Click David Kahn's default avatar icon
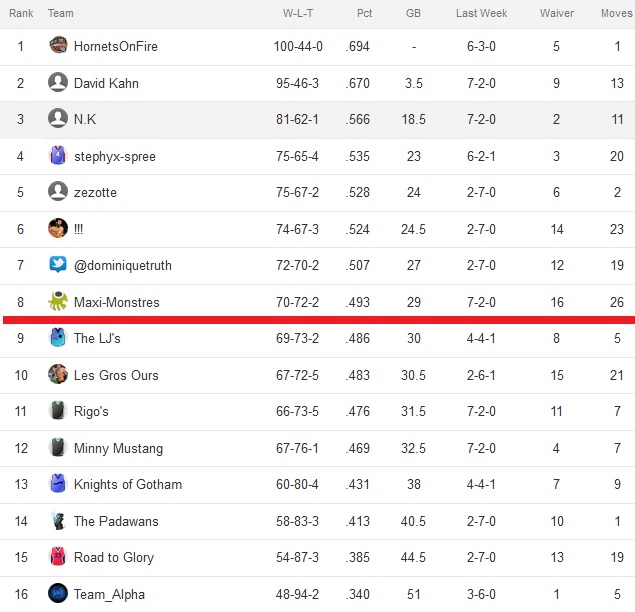 coord(58,82)
